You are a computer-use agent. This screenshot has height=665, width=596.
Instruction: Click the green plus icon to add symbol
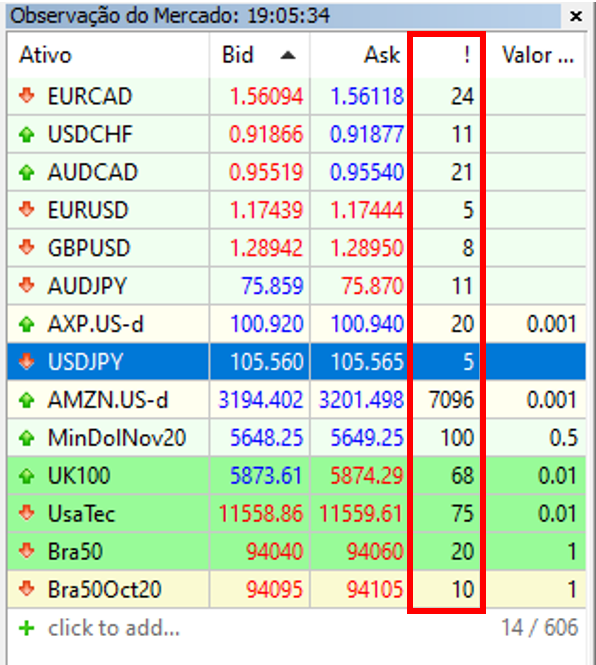pyautogui.click(x=27, y=628)
